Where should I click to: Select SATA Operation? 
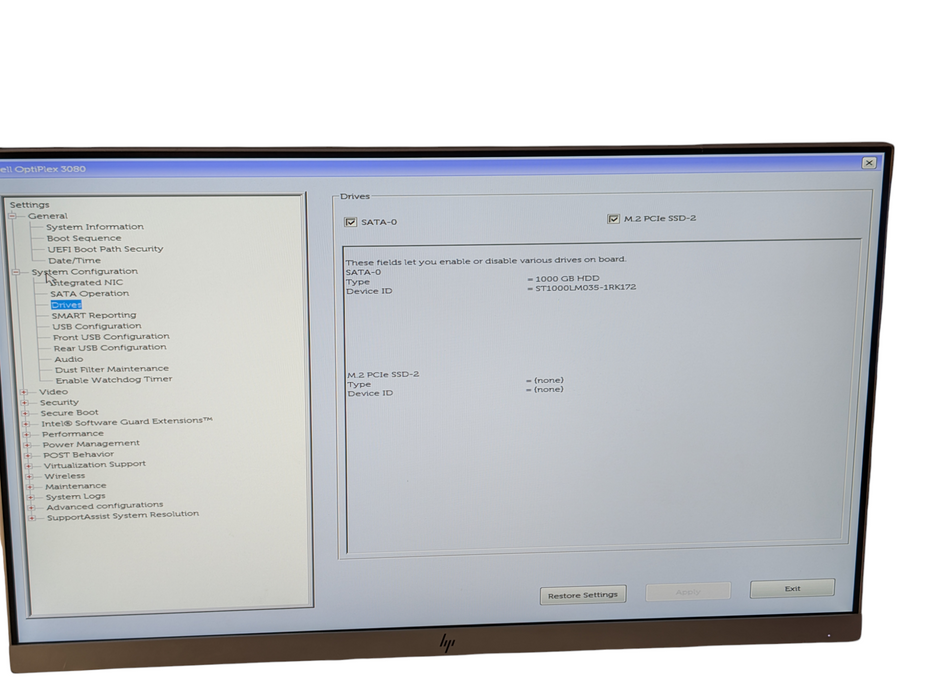[90, 294]
